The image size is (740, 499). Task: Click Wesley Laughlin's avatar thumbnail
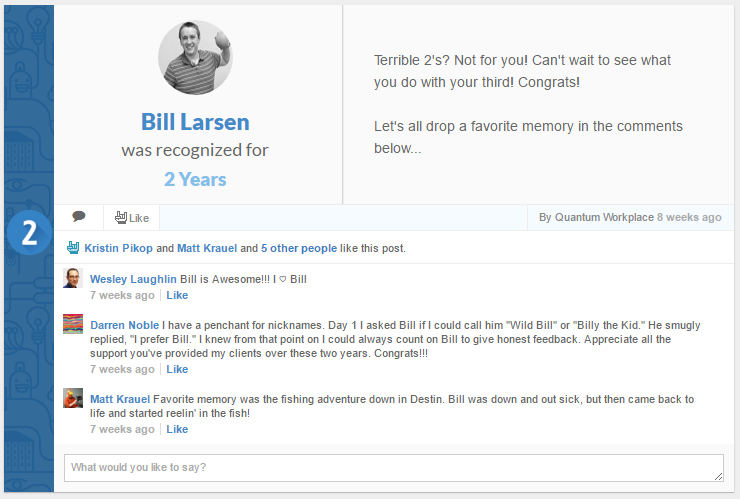[x=73, y=278]
